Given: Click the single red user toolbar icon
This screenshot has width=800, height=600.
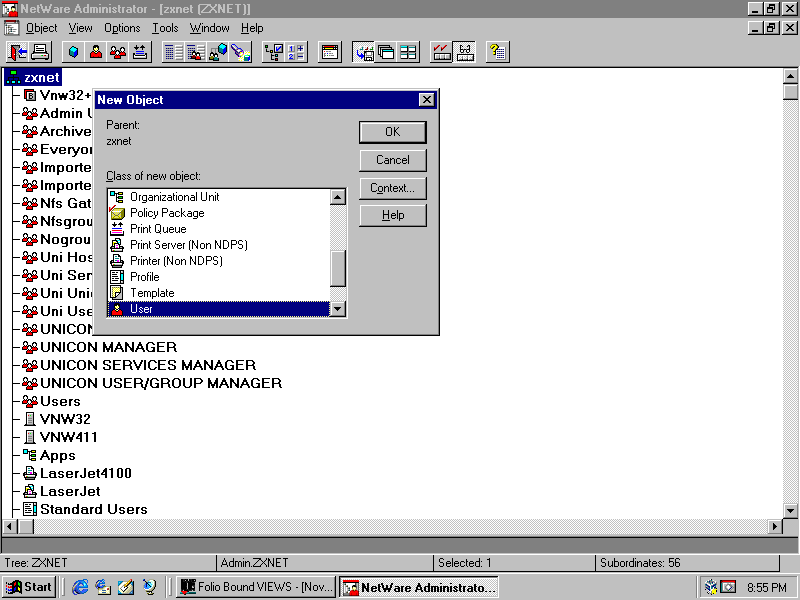Looking at the screenshot, I should 95,52.
